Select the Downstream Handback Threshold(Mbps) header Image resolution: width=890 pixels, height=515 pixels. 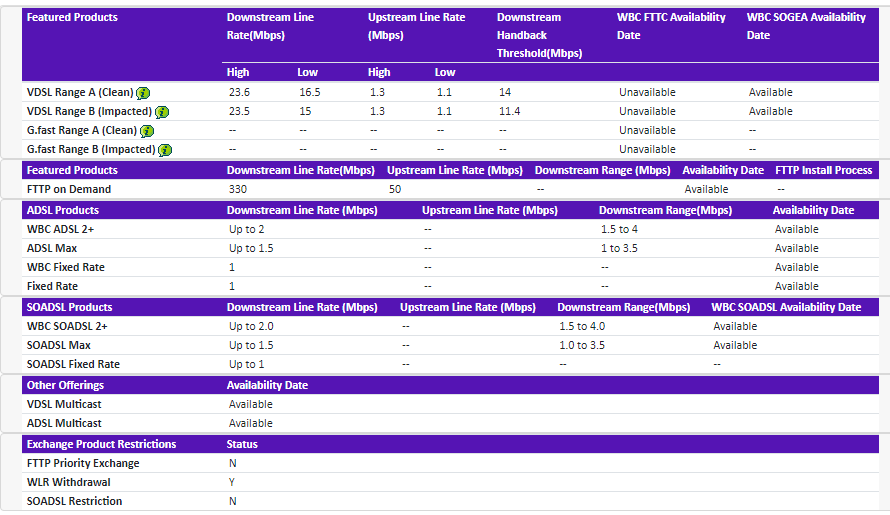click(539, 35)
